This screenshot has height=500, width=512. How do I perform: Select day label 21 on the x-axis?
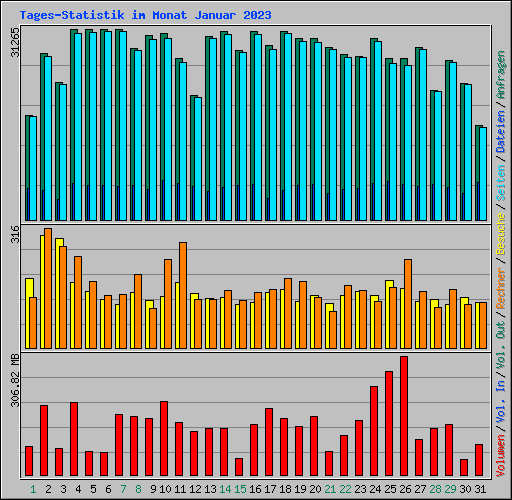click(330, 489)
